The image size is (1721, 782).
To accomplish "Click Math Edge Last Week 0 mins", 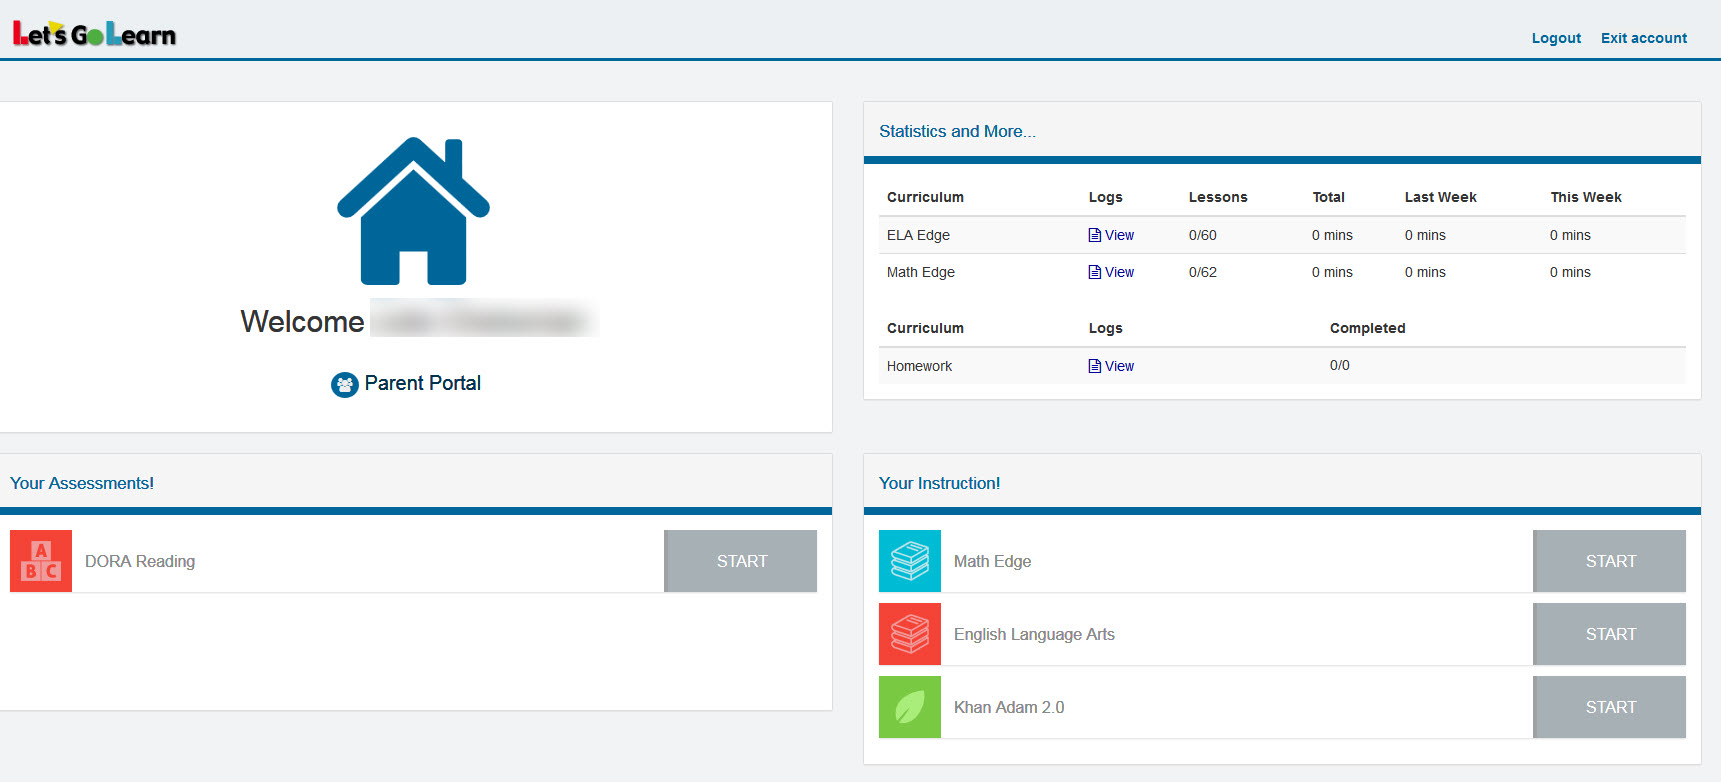I will click(1425, 272).
